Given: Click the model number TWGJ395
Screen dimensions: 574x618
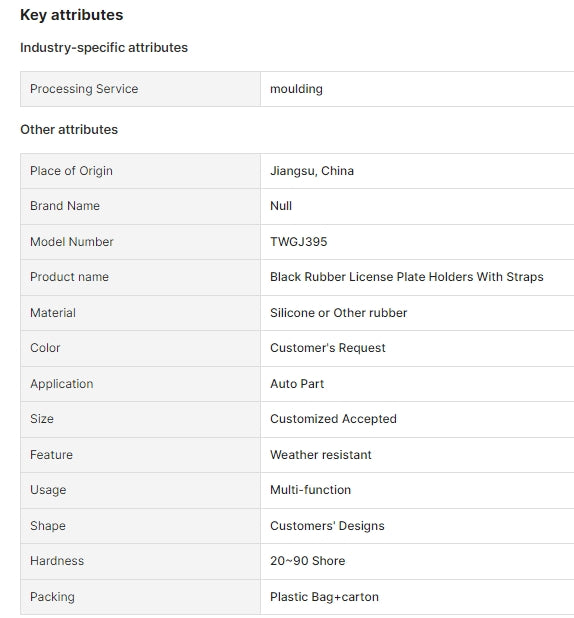Looking at the screenshot, I should [298, 242].
